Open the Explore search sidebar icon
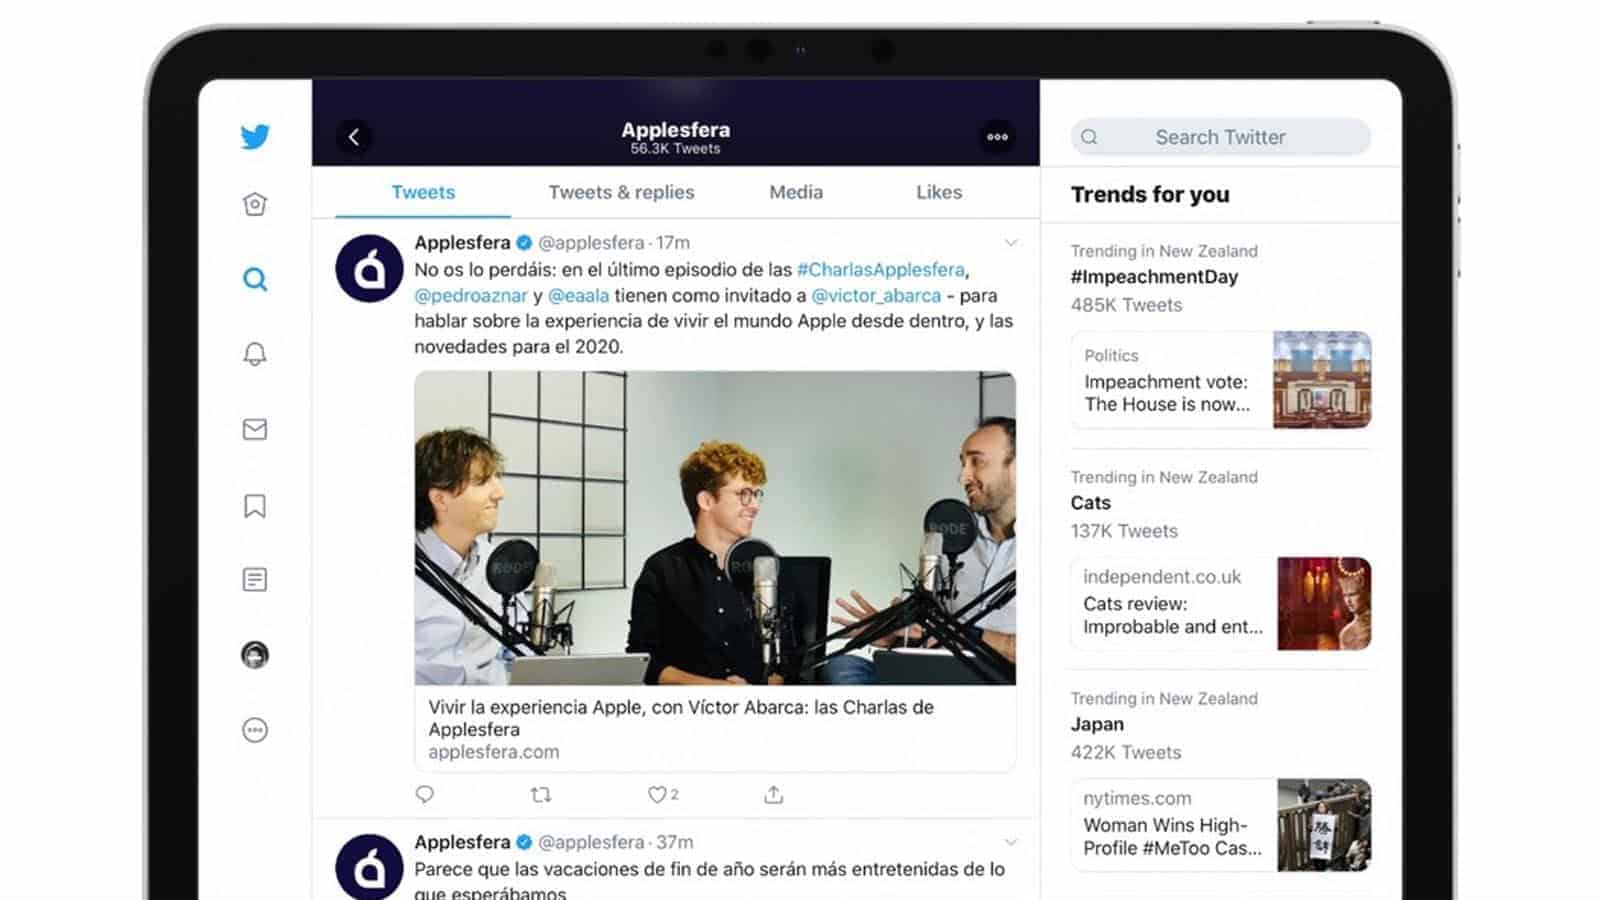 pyautogui.click(x=255, y=279)
